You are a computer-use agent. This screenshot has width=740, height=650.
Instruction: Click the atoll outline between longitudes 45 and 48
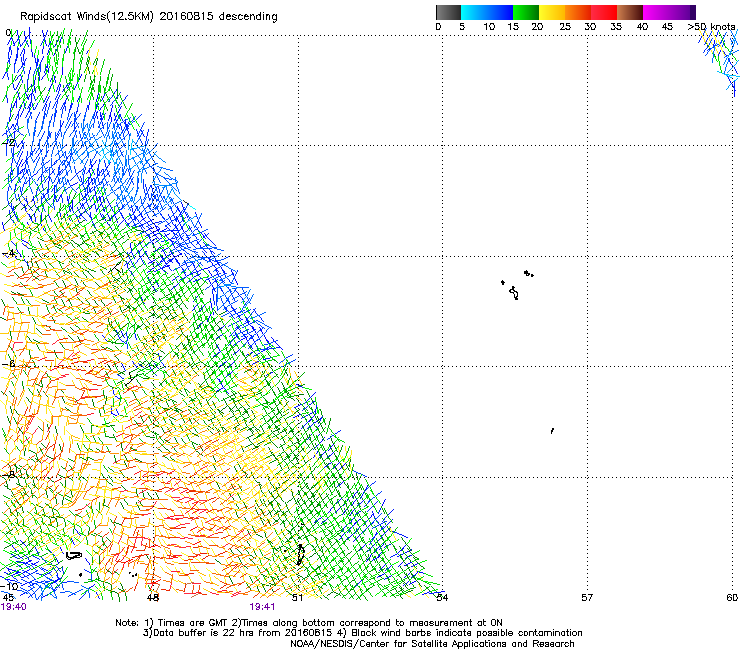(x=74, y=556)
